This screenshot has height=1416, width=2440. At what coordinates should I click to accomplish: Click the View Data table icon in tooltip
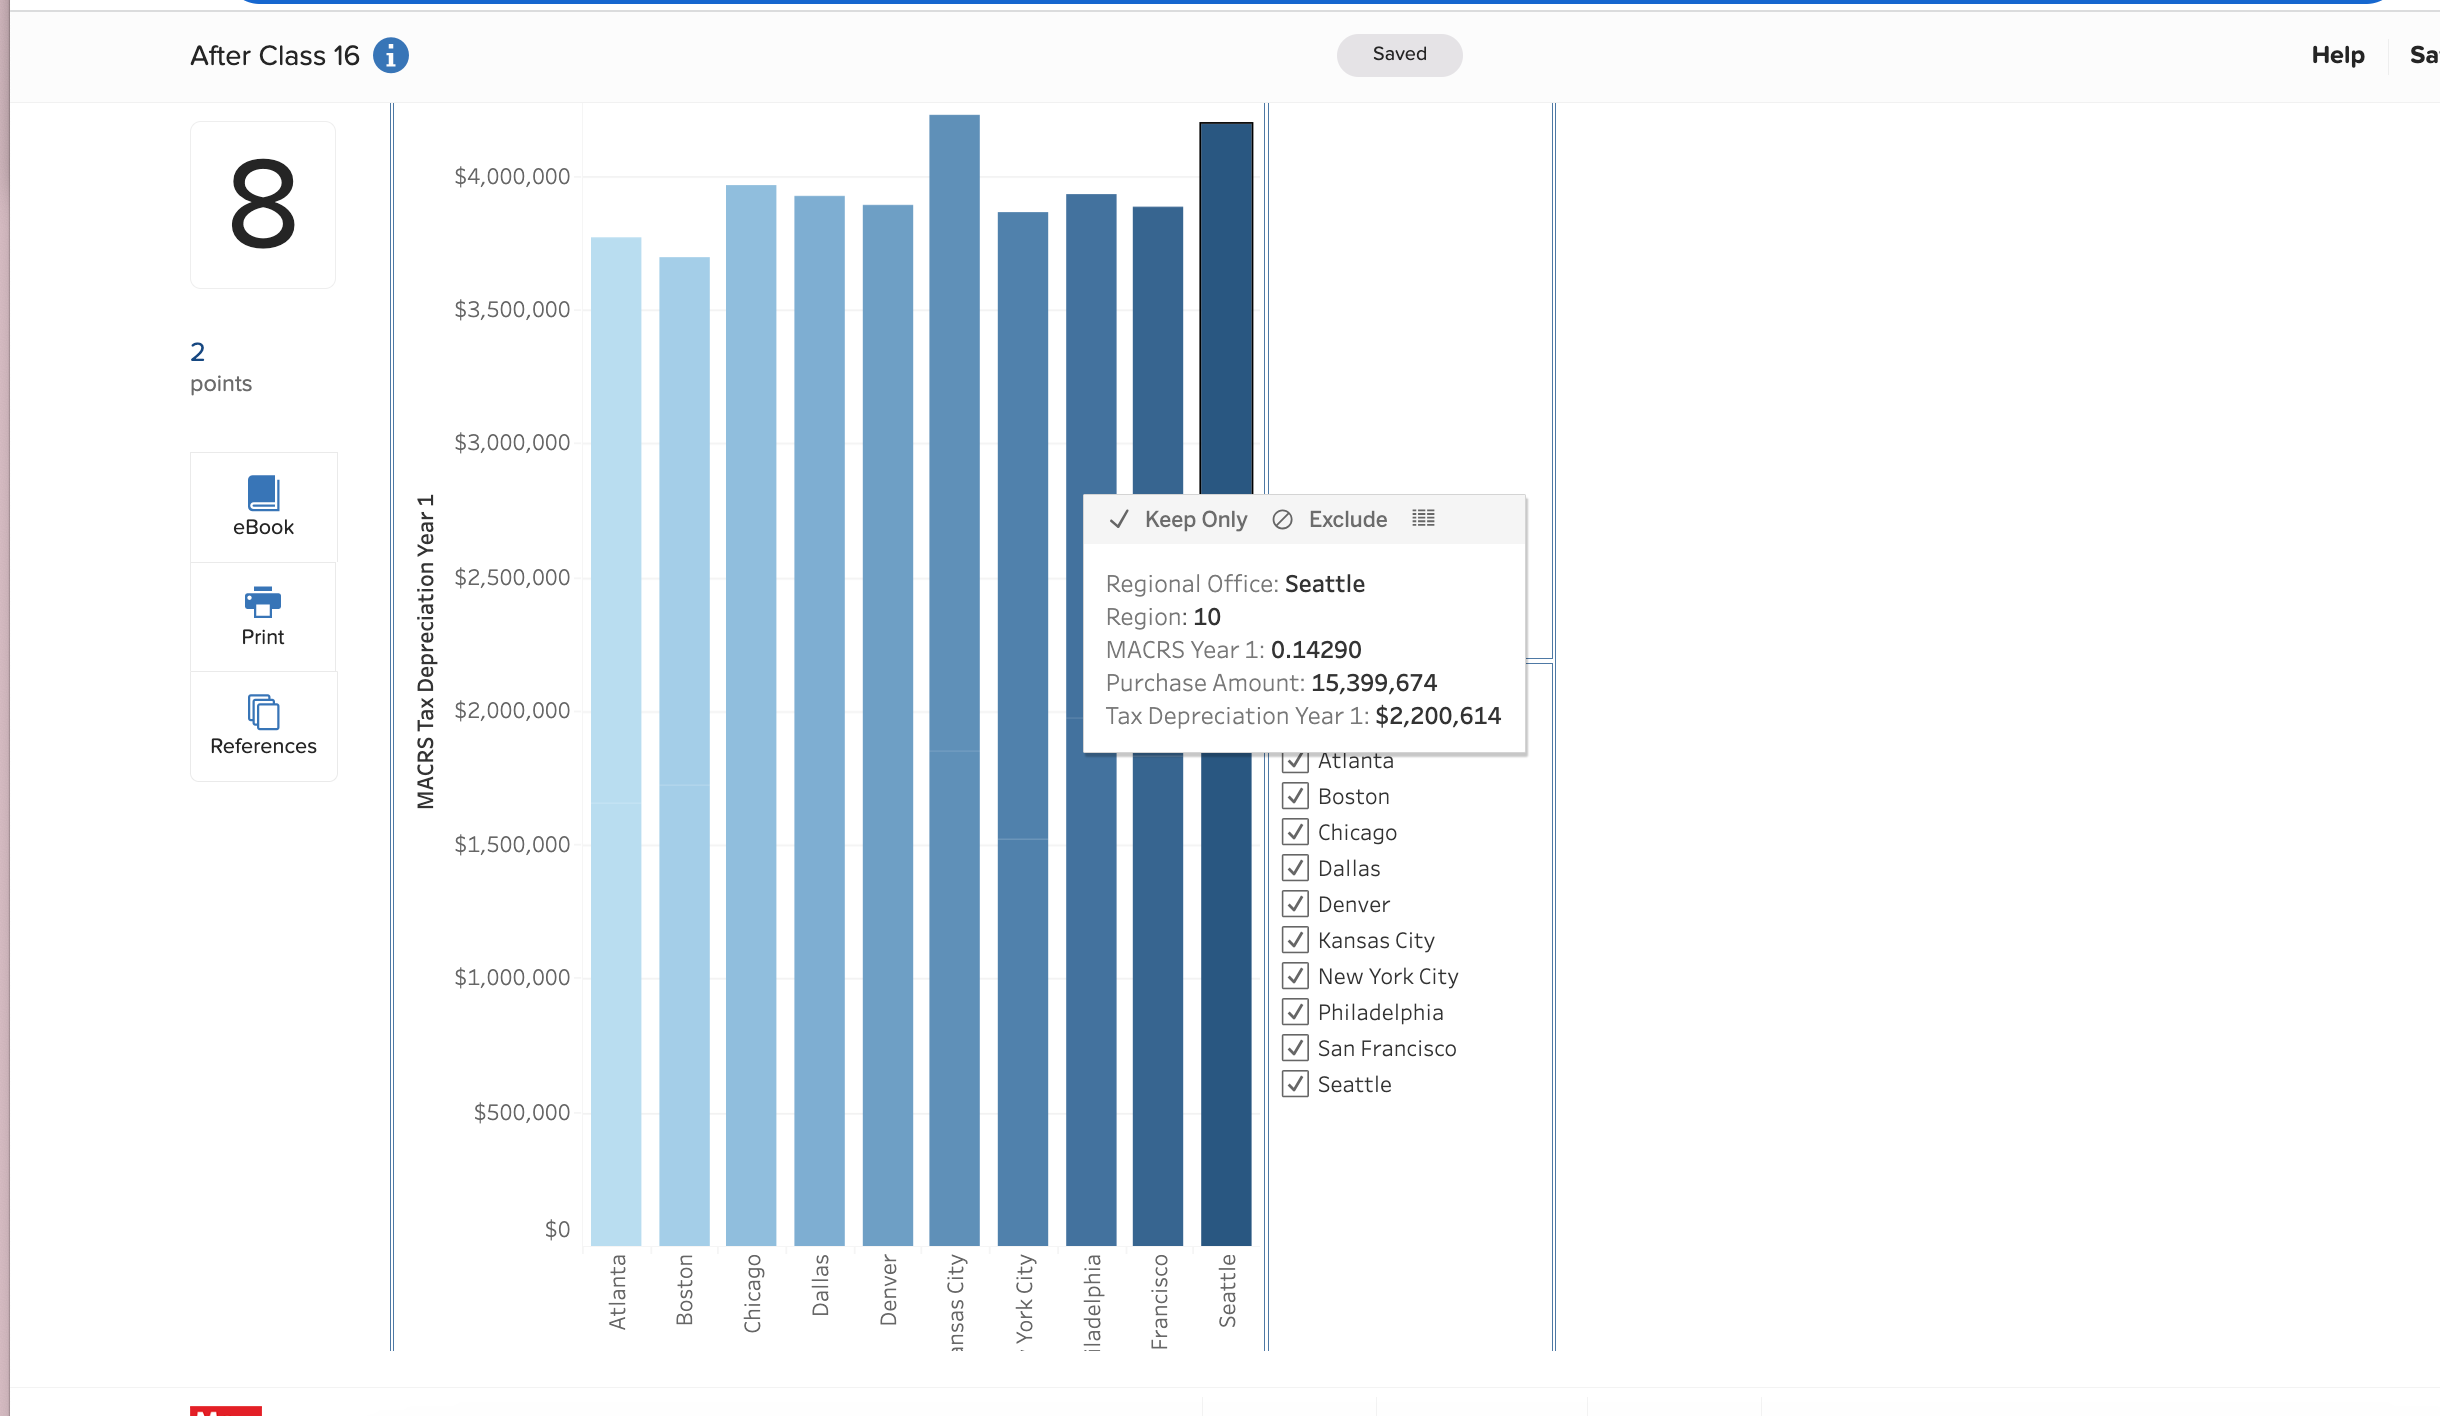pos(1423,518)
